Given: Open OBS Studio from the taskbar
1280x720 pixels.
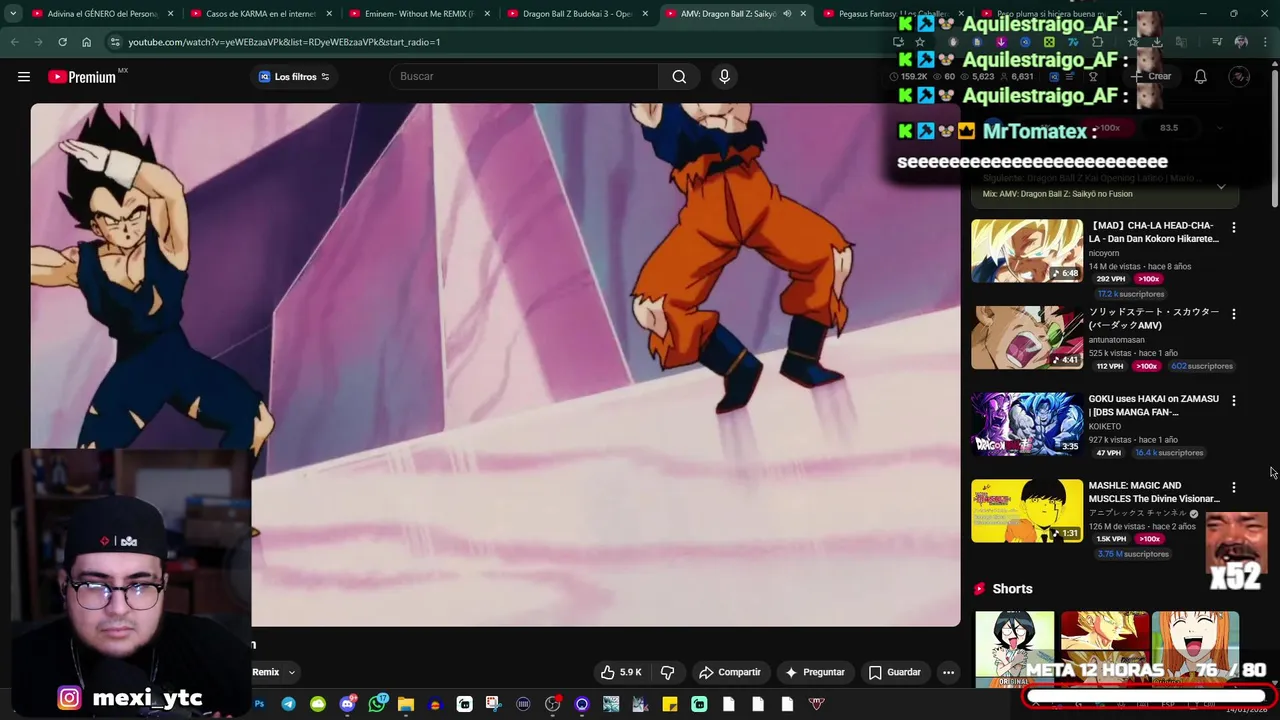Looking at the screenshot, I should coord(552,704).
